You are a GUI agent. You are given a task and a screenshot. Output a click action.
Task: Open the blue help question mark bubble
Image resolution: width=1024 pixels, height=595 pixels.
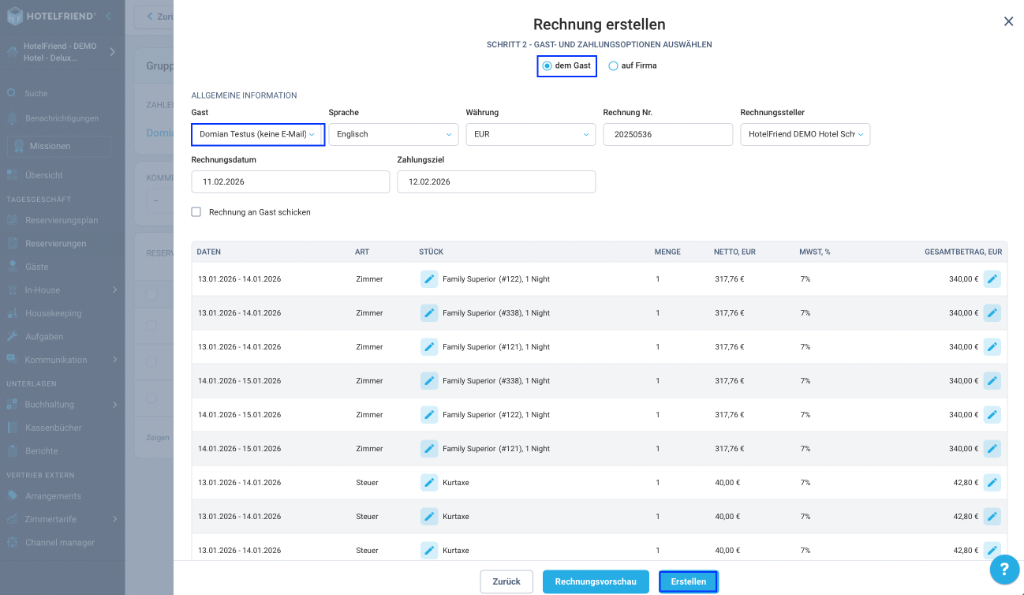click(x=1004, y=570)
